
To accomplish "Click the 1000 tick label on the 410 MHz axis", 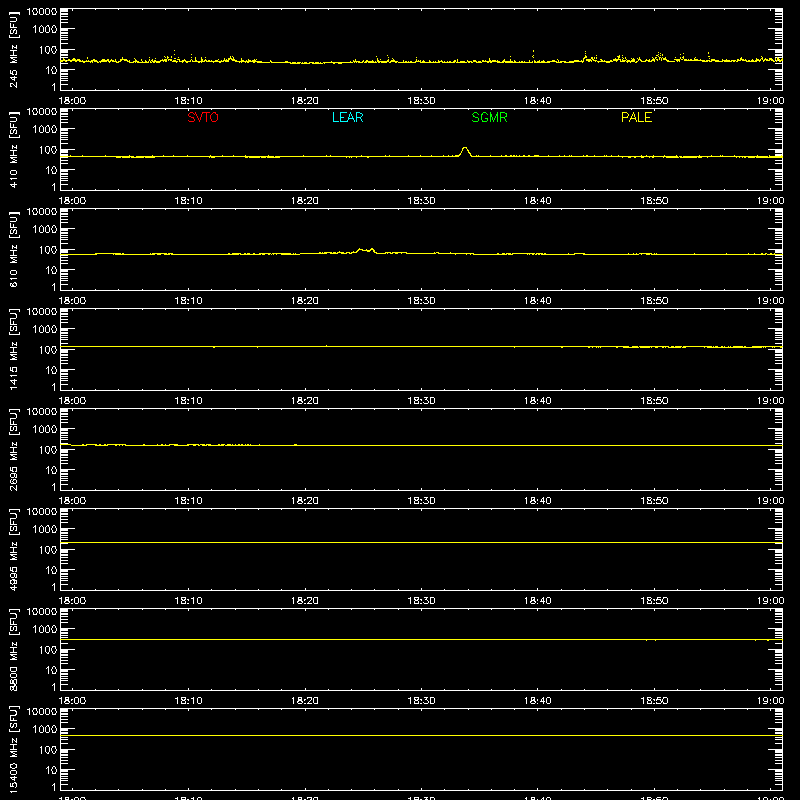I will point(45,130).
